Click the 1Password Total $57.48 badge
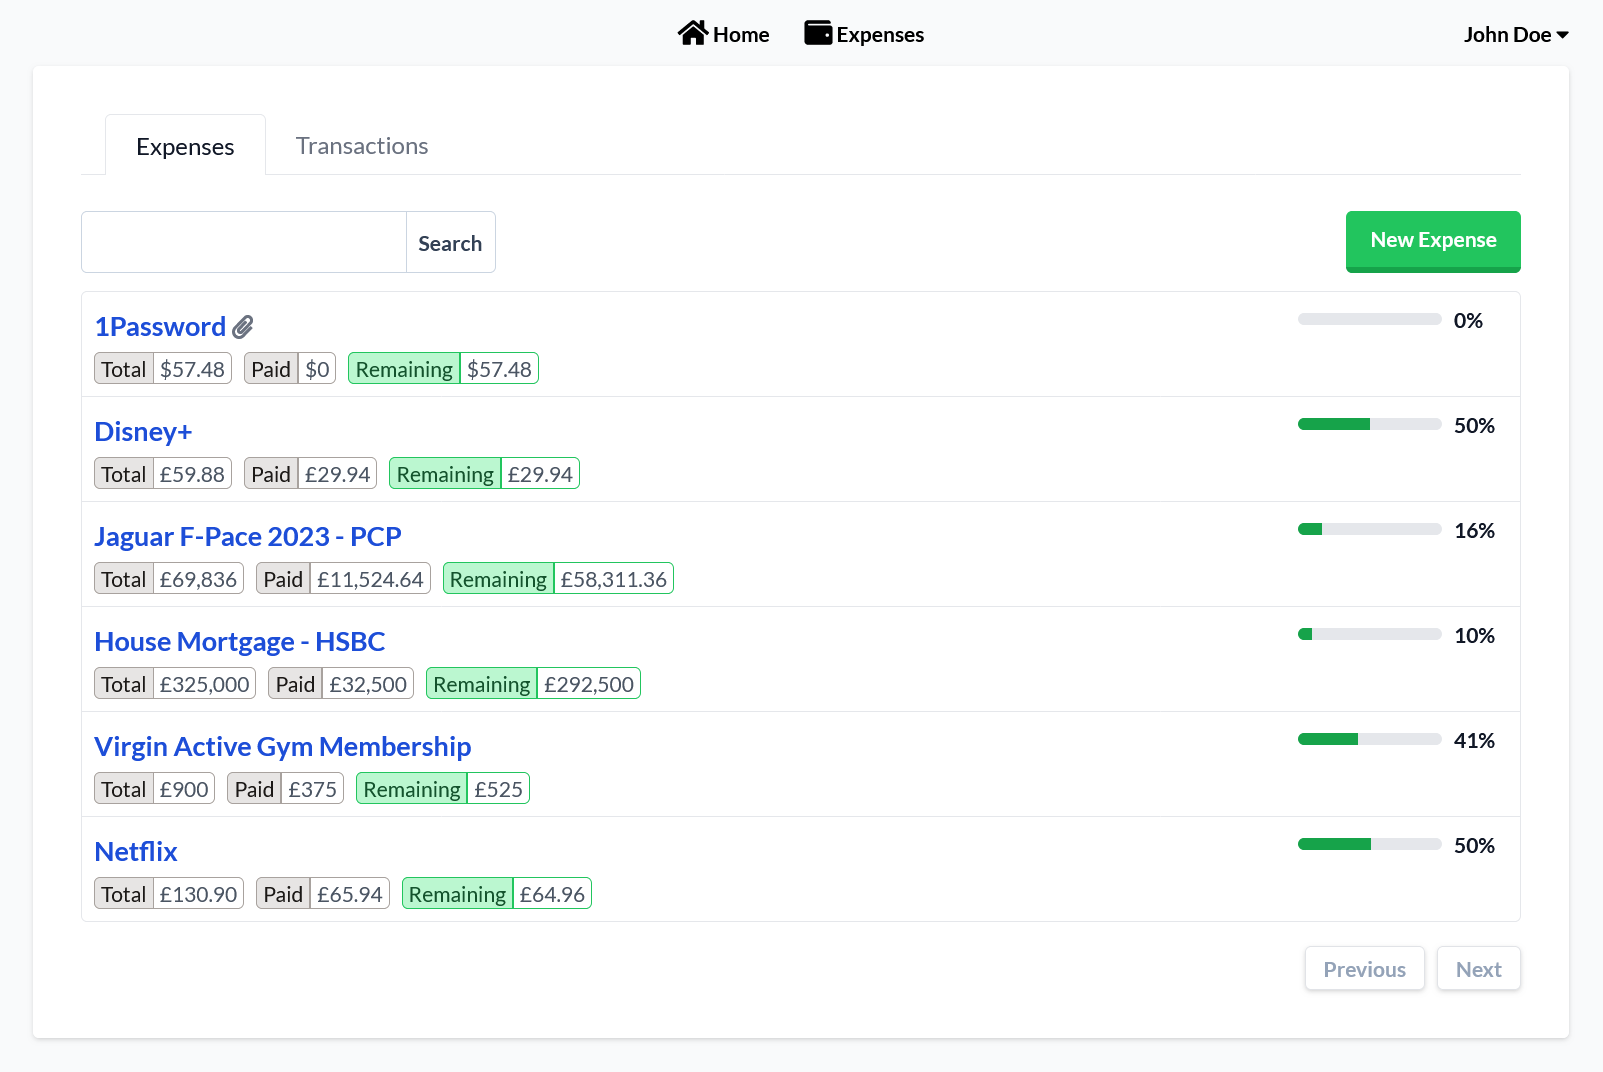 click(x=163, y=369)
